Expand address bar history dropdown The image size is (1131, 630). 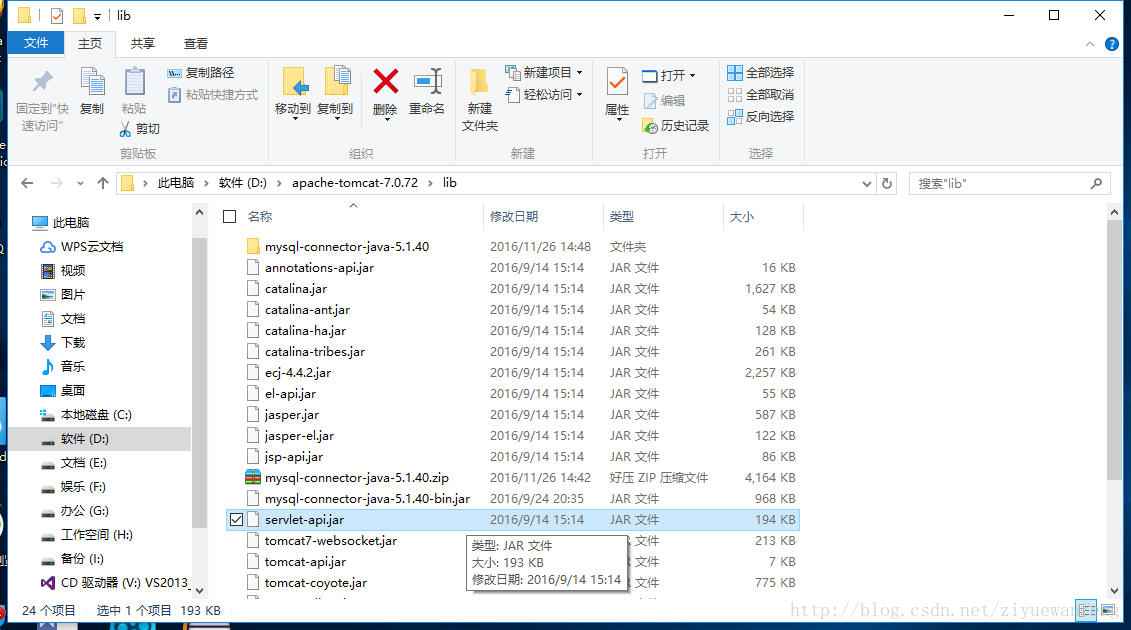[866, 183]
